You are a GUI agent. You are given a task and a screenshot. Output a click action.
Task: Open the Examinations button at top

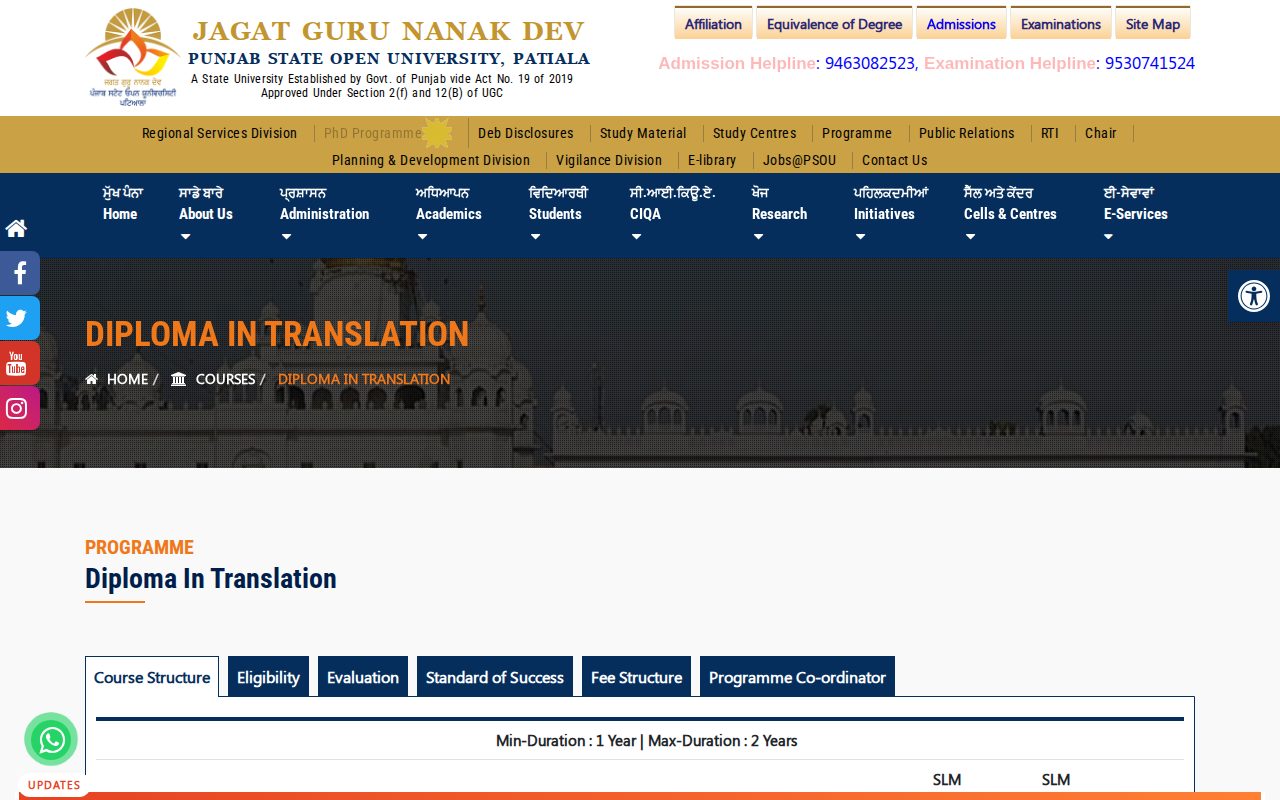[x=1061, y=24]
